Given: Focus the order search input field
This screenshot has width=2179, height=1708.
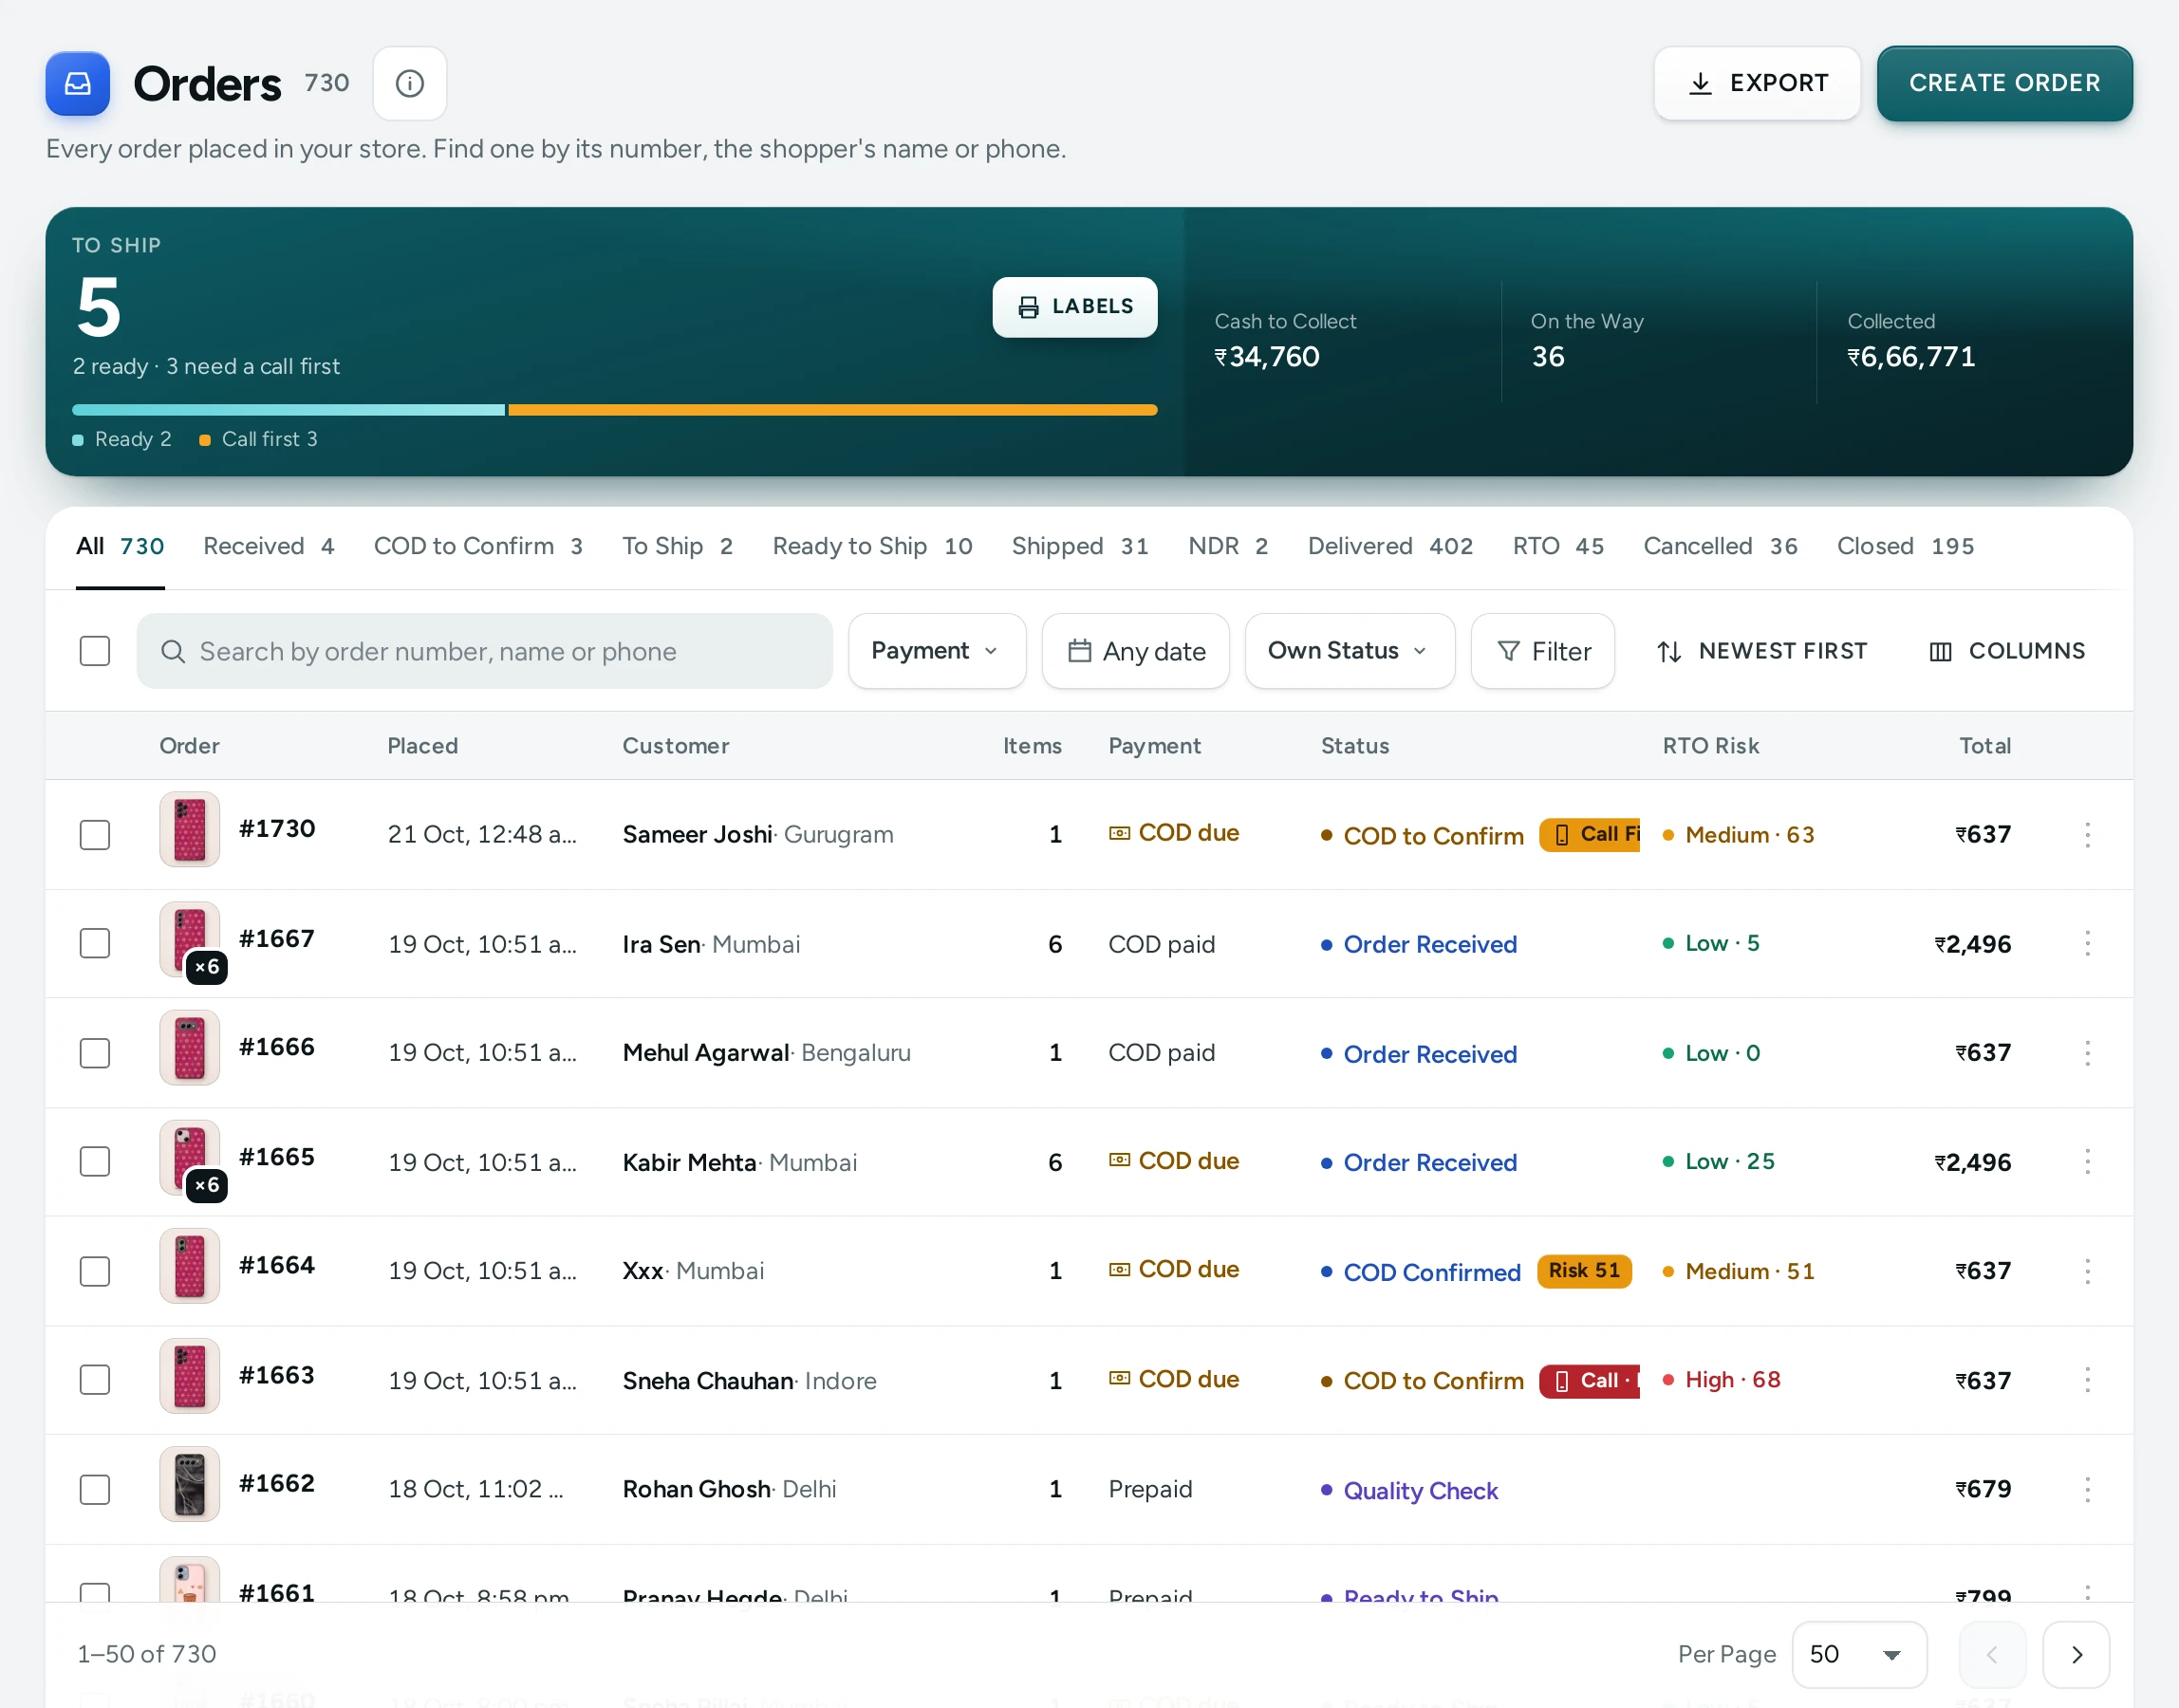Looking at the screenshot, I should click(x=484, y=651).
